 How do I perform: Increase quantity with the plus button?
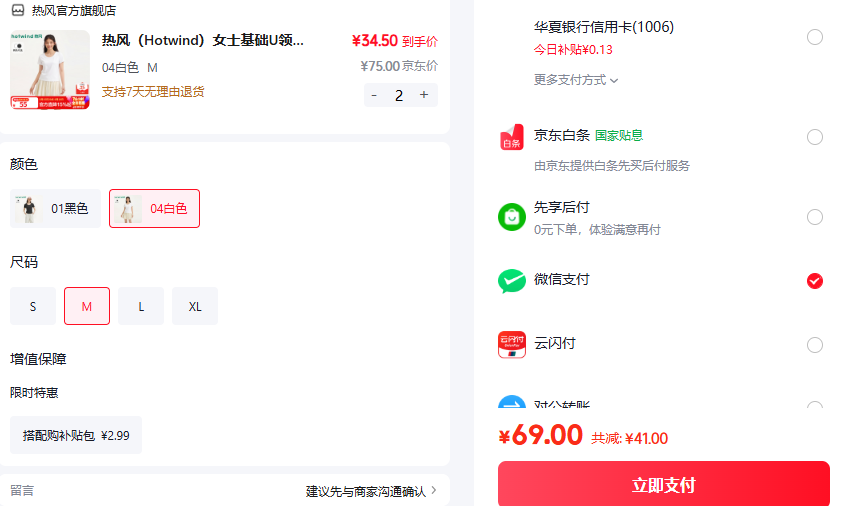pyautogui.click(x=424, y=95)
